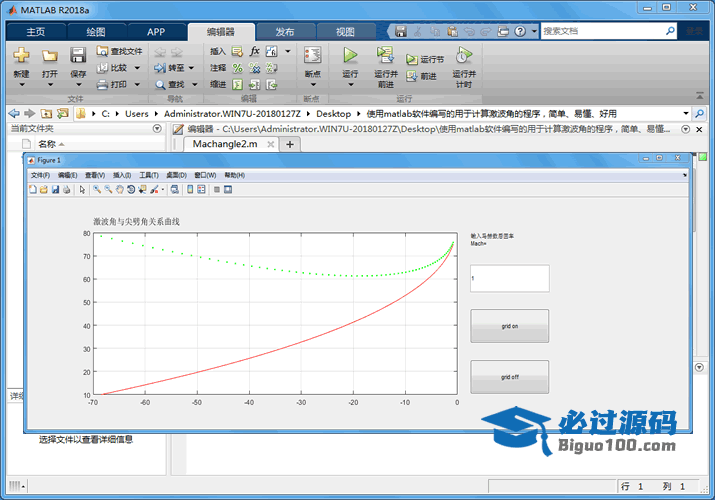This screenshot has width=715, height=500.
Task: Click the insert colorbar icon in Figure 1
Action: coord(190,189)
